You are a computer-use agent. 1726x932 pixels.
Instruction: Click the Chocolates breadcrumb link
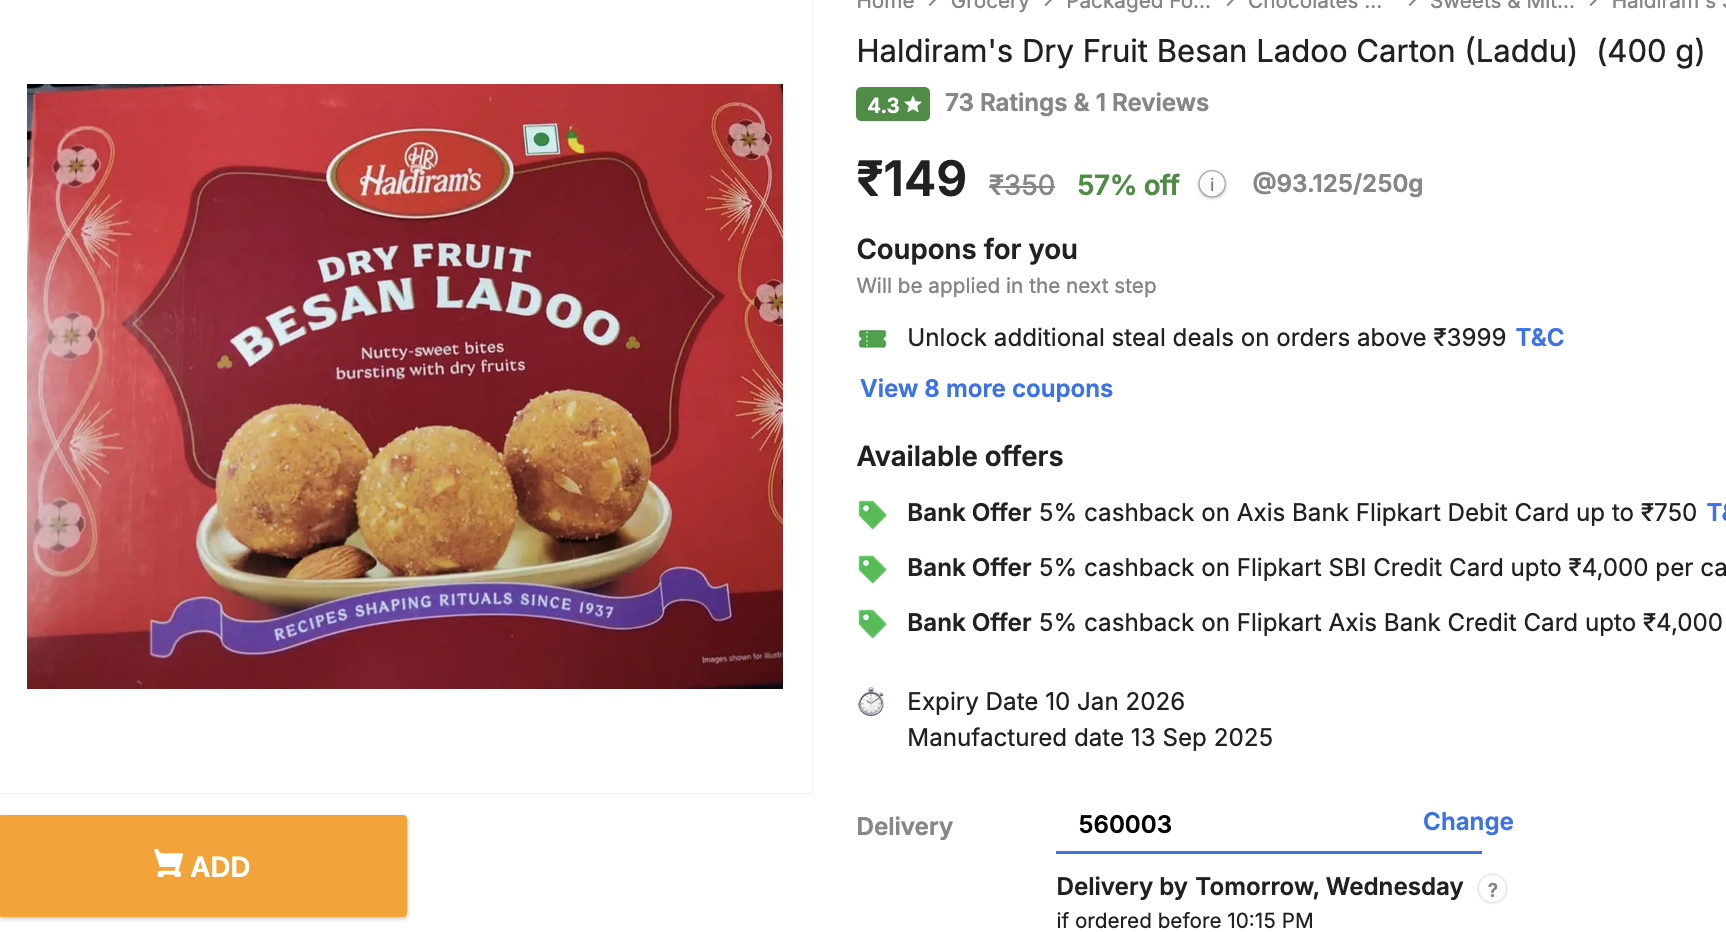pos(1314,5)
